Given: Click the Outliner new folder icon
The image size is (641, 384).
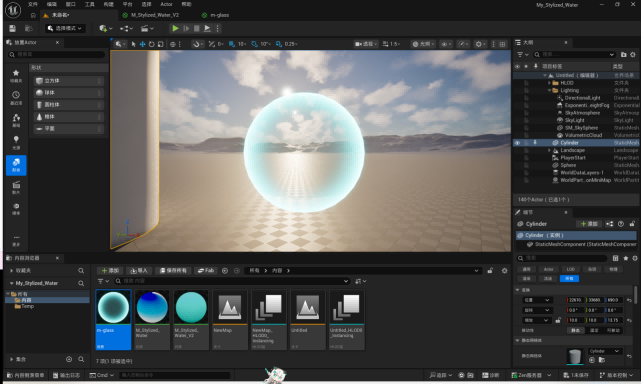Looking at the screenshot, I should click(x=623, y=54).
